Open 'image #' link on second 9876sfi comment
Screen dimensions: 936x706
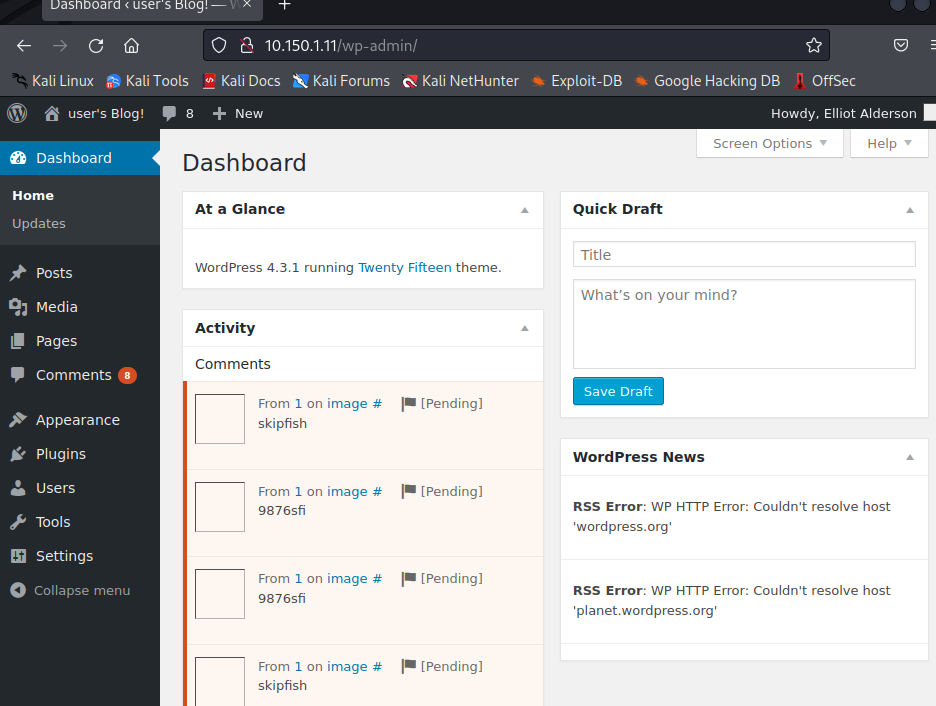355,579
